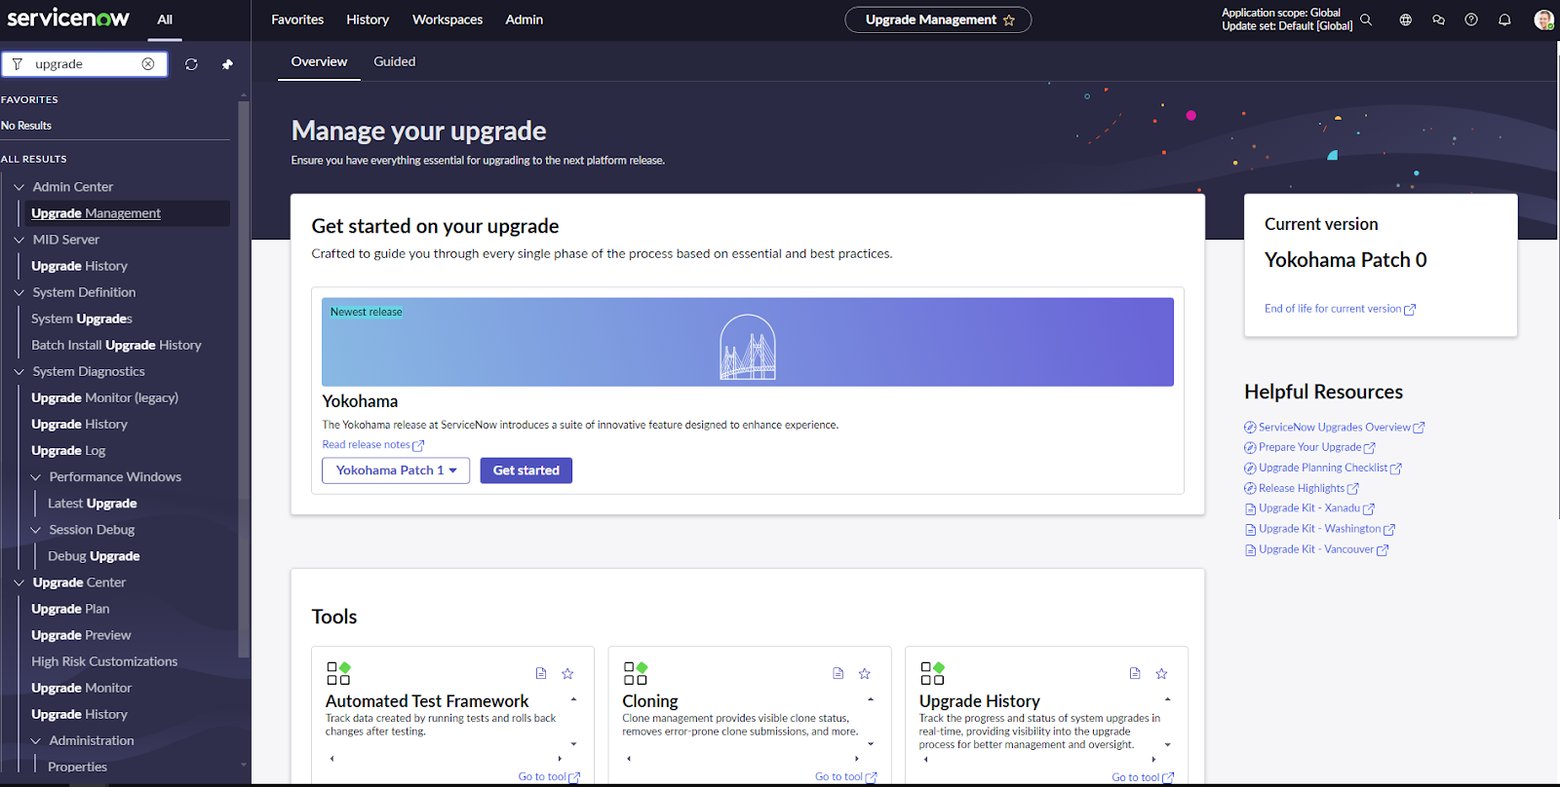Favorite the Upgrade Management page via star
Screen dimensions: 1560x787
point(1011,19)
